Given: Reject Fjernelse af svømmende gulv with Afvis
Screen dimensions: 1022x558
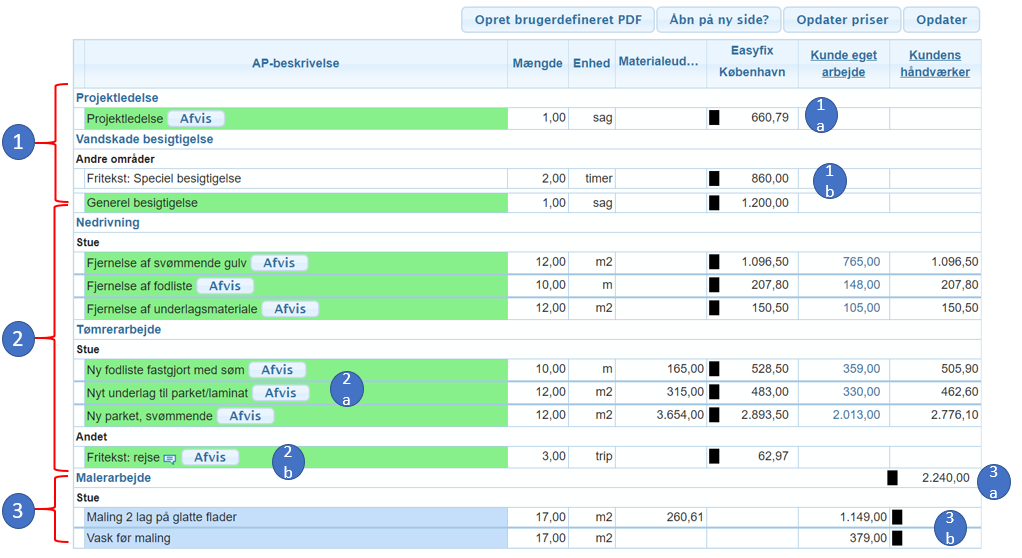Looking at the screenshot, I should (x=279, y=262).
